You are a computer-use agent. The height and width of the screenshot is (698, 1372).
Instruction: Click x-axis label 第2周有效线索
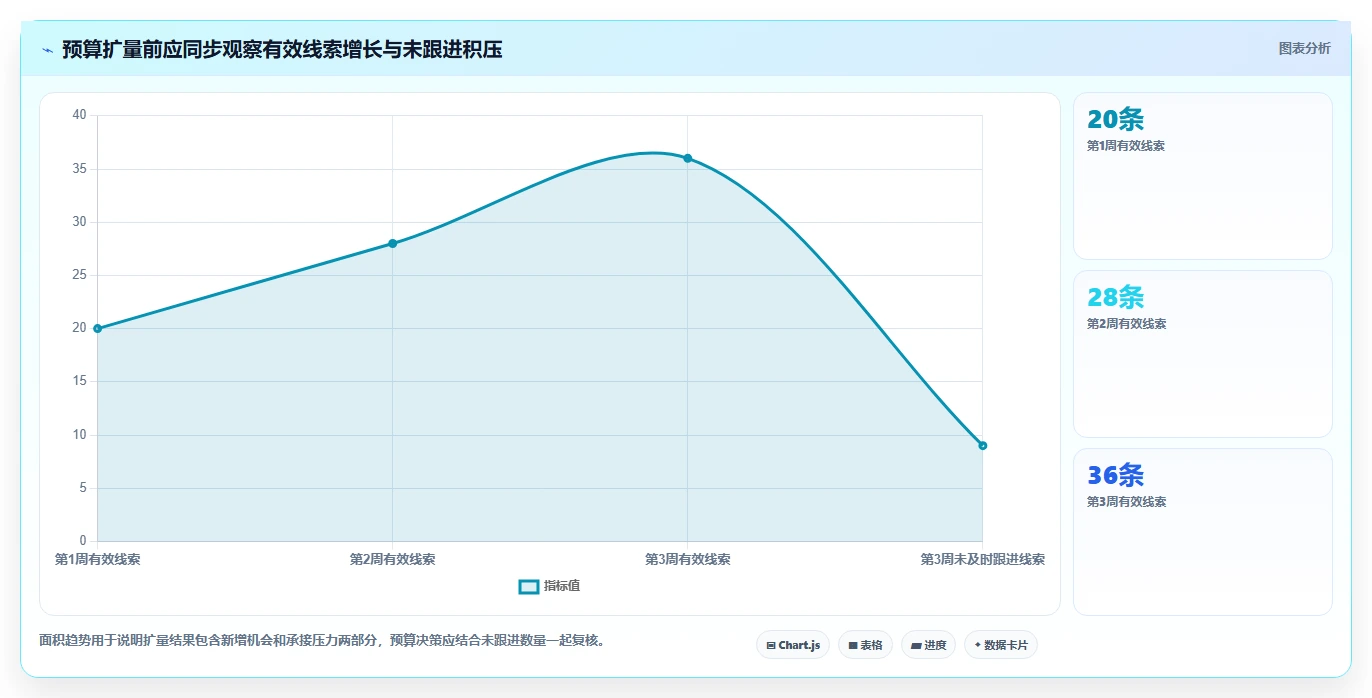pos(392,559)
